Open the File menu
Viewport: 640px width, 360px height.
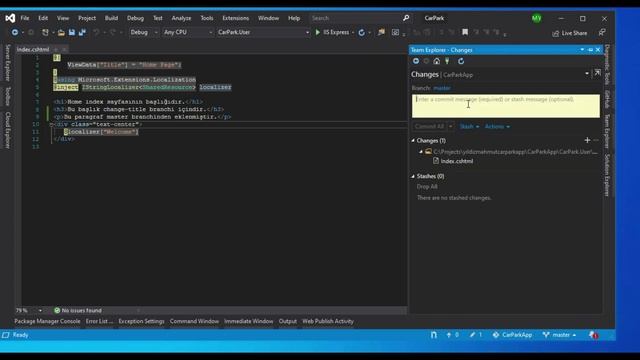25,18
